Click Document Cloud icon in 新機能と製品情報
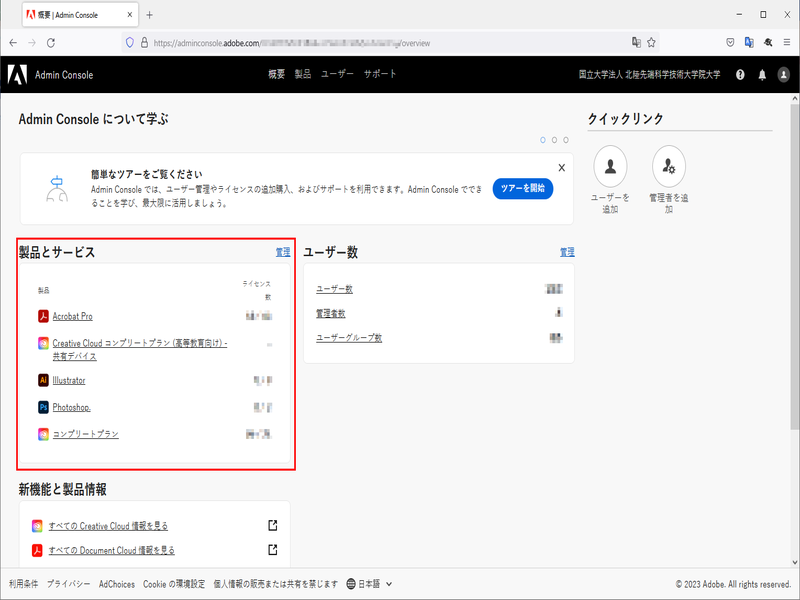The height and width of the screenshot is (600, 800). click(x=37, y=550)
